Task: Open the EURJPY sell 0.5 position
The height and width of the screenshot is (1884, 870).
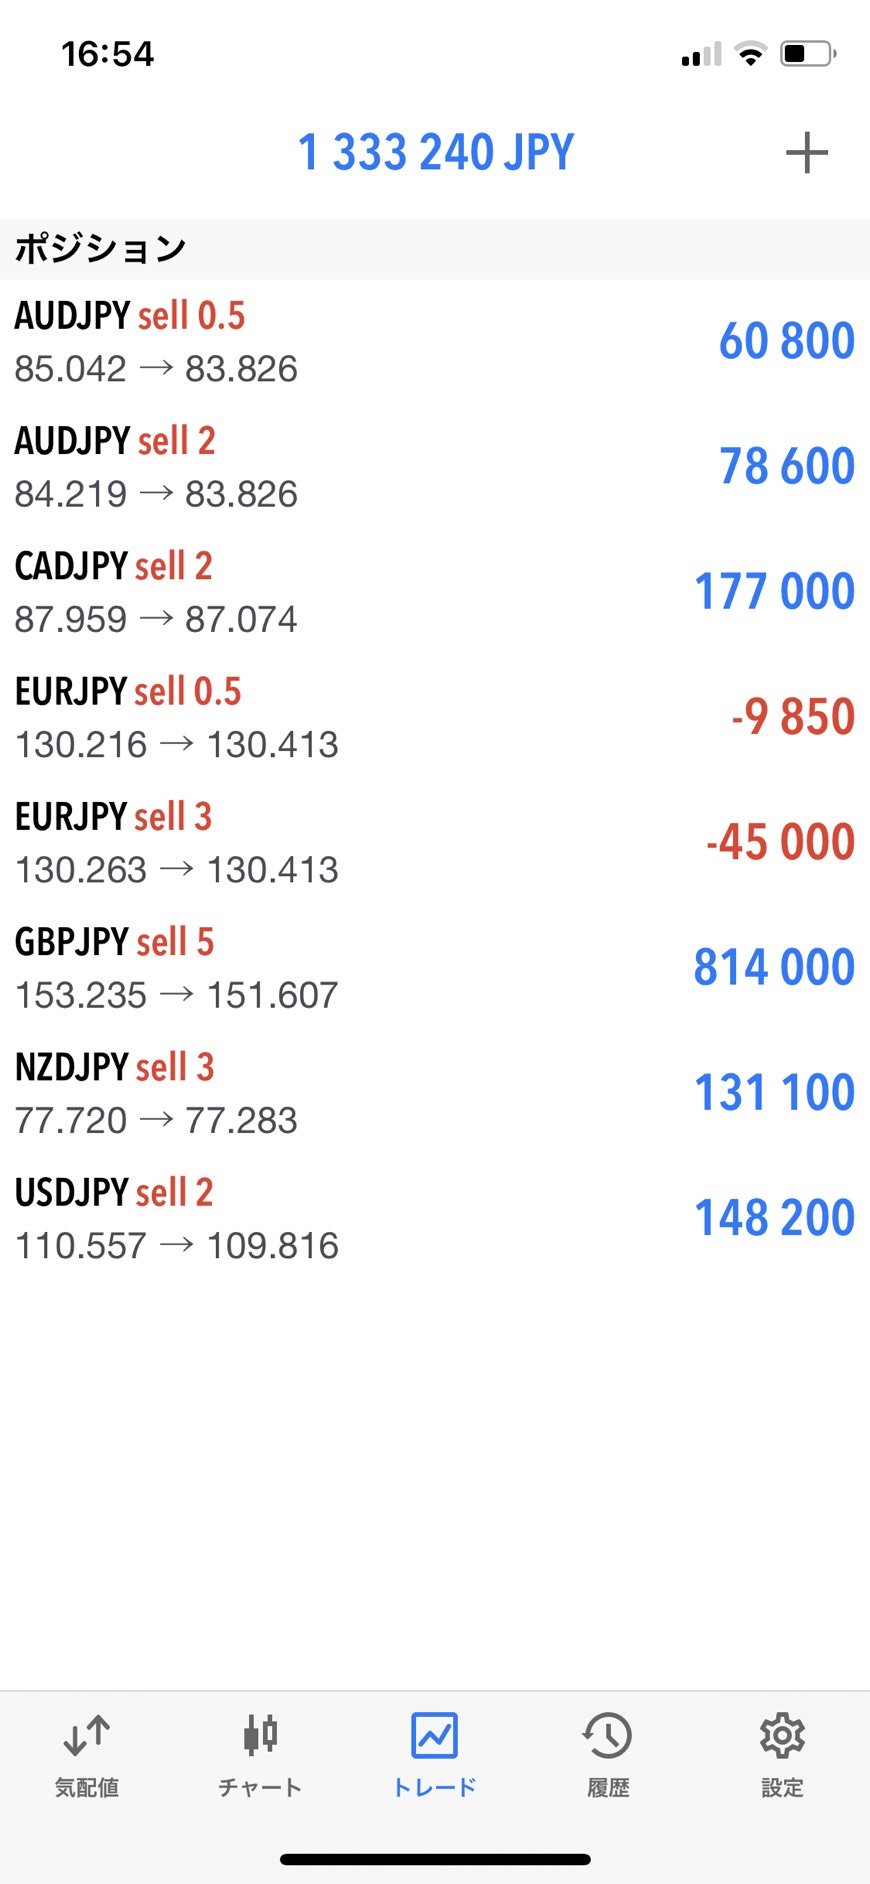Action: (x=435, y=716)
